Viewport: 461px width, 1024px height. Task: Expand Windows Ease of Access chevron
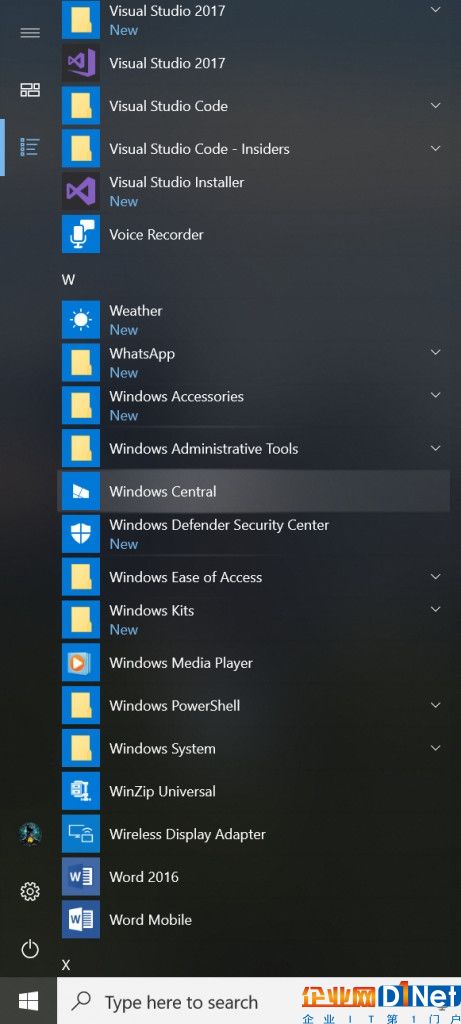pos(436,577)
